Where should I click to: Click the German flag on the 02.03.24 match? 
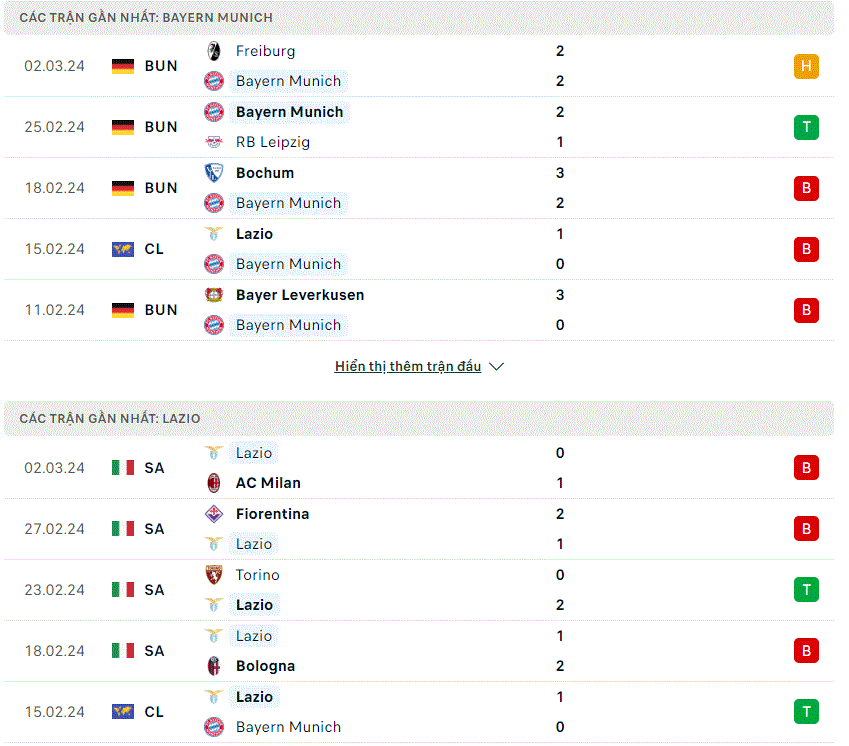123,66
